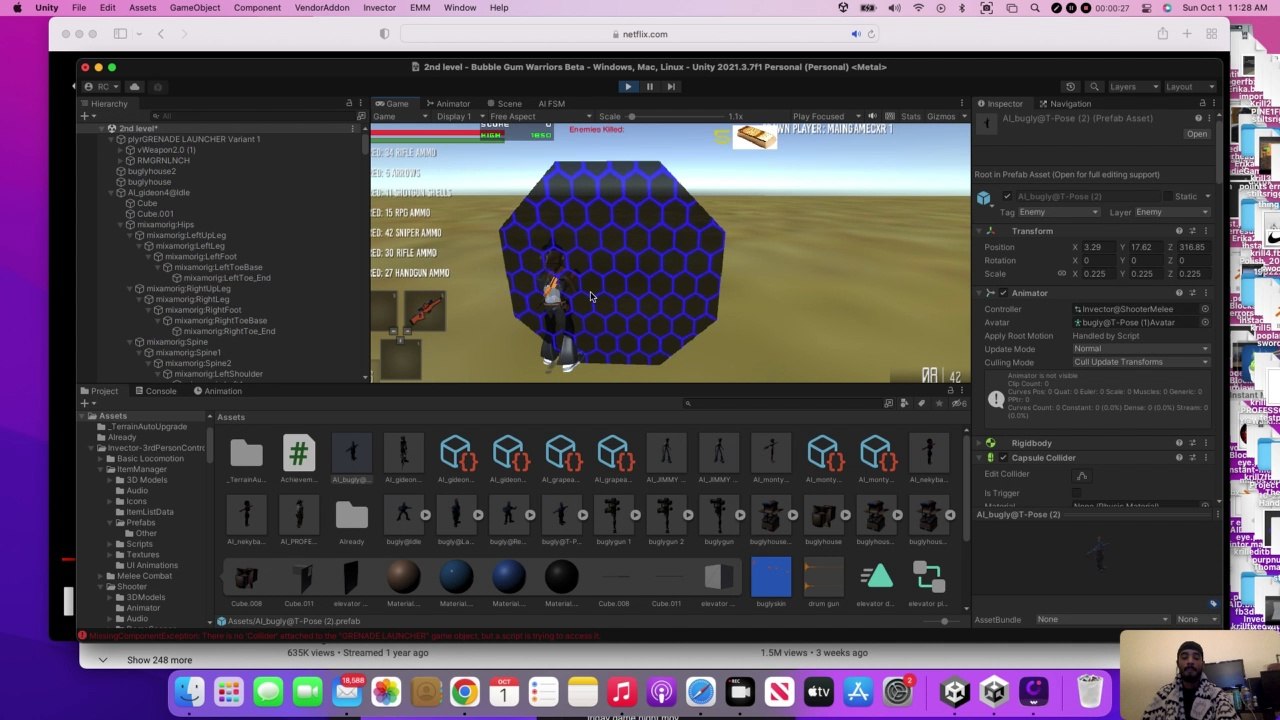The width and height of the screenshot is (1280, 720).
Task: Toggle the Capsule Collider enabled checkbox
Action: coord(1003,458)
